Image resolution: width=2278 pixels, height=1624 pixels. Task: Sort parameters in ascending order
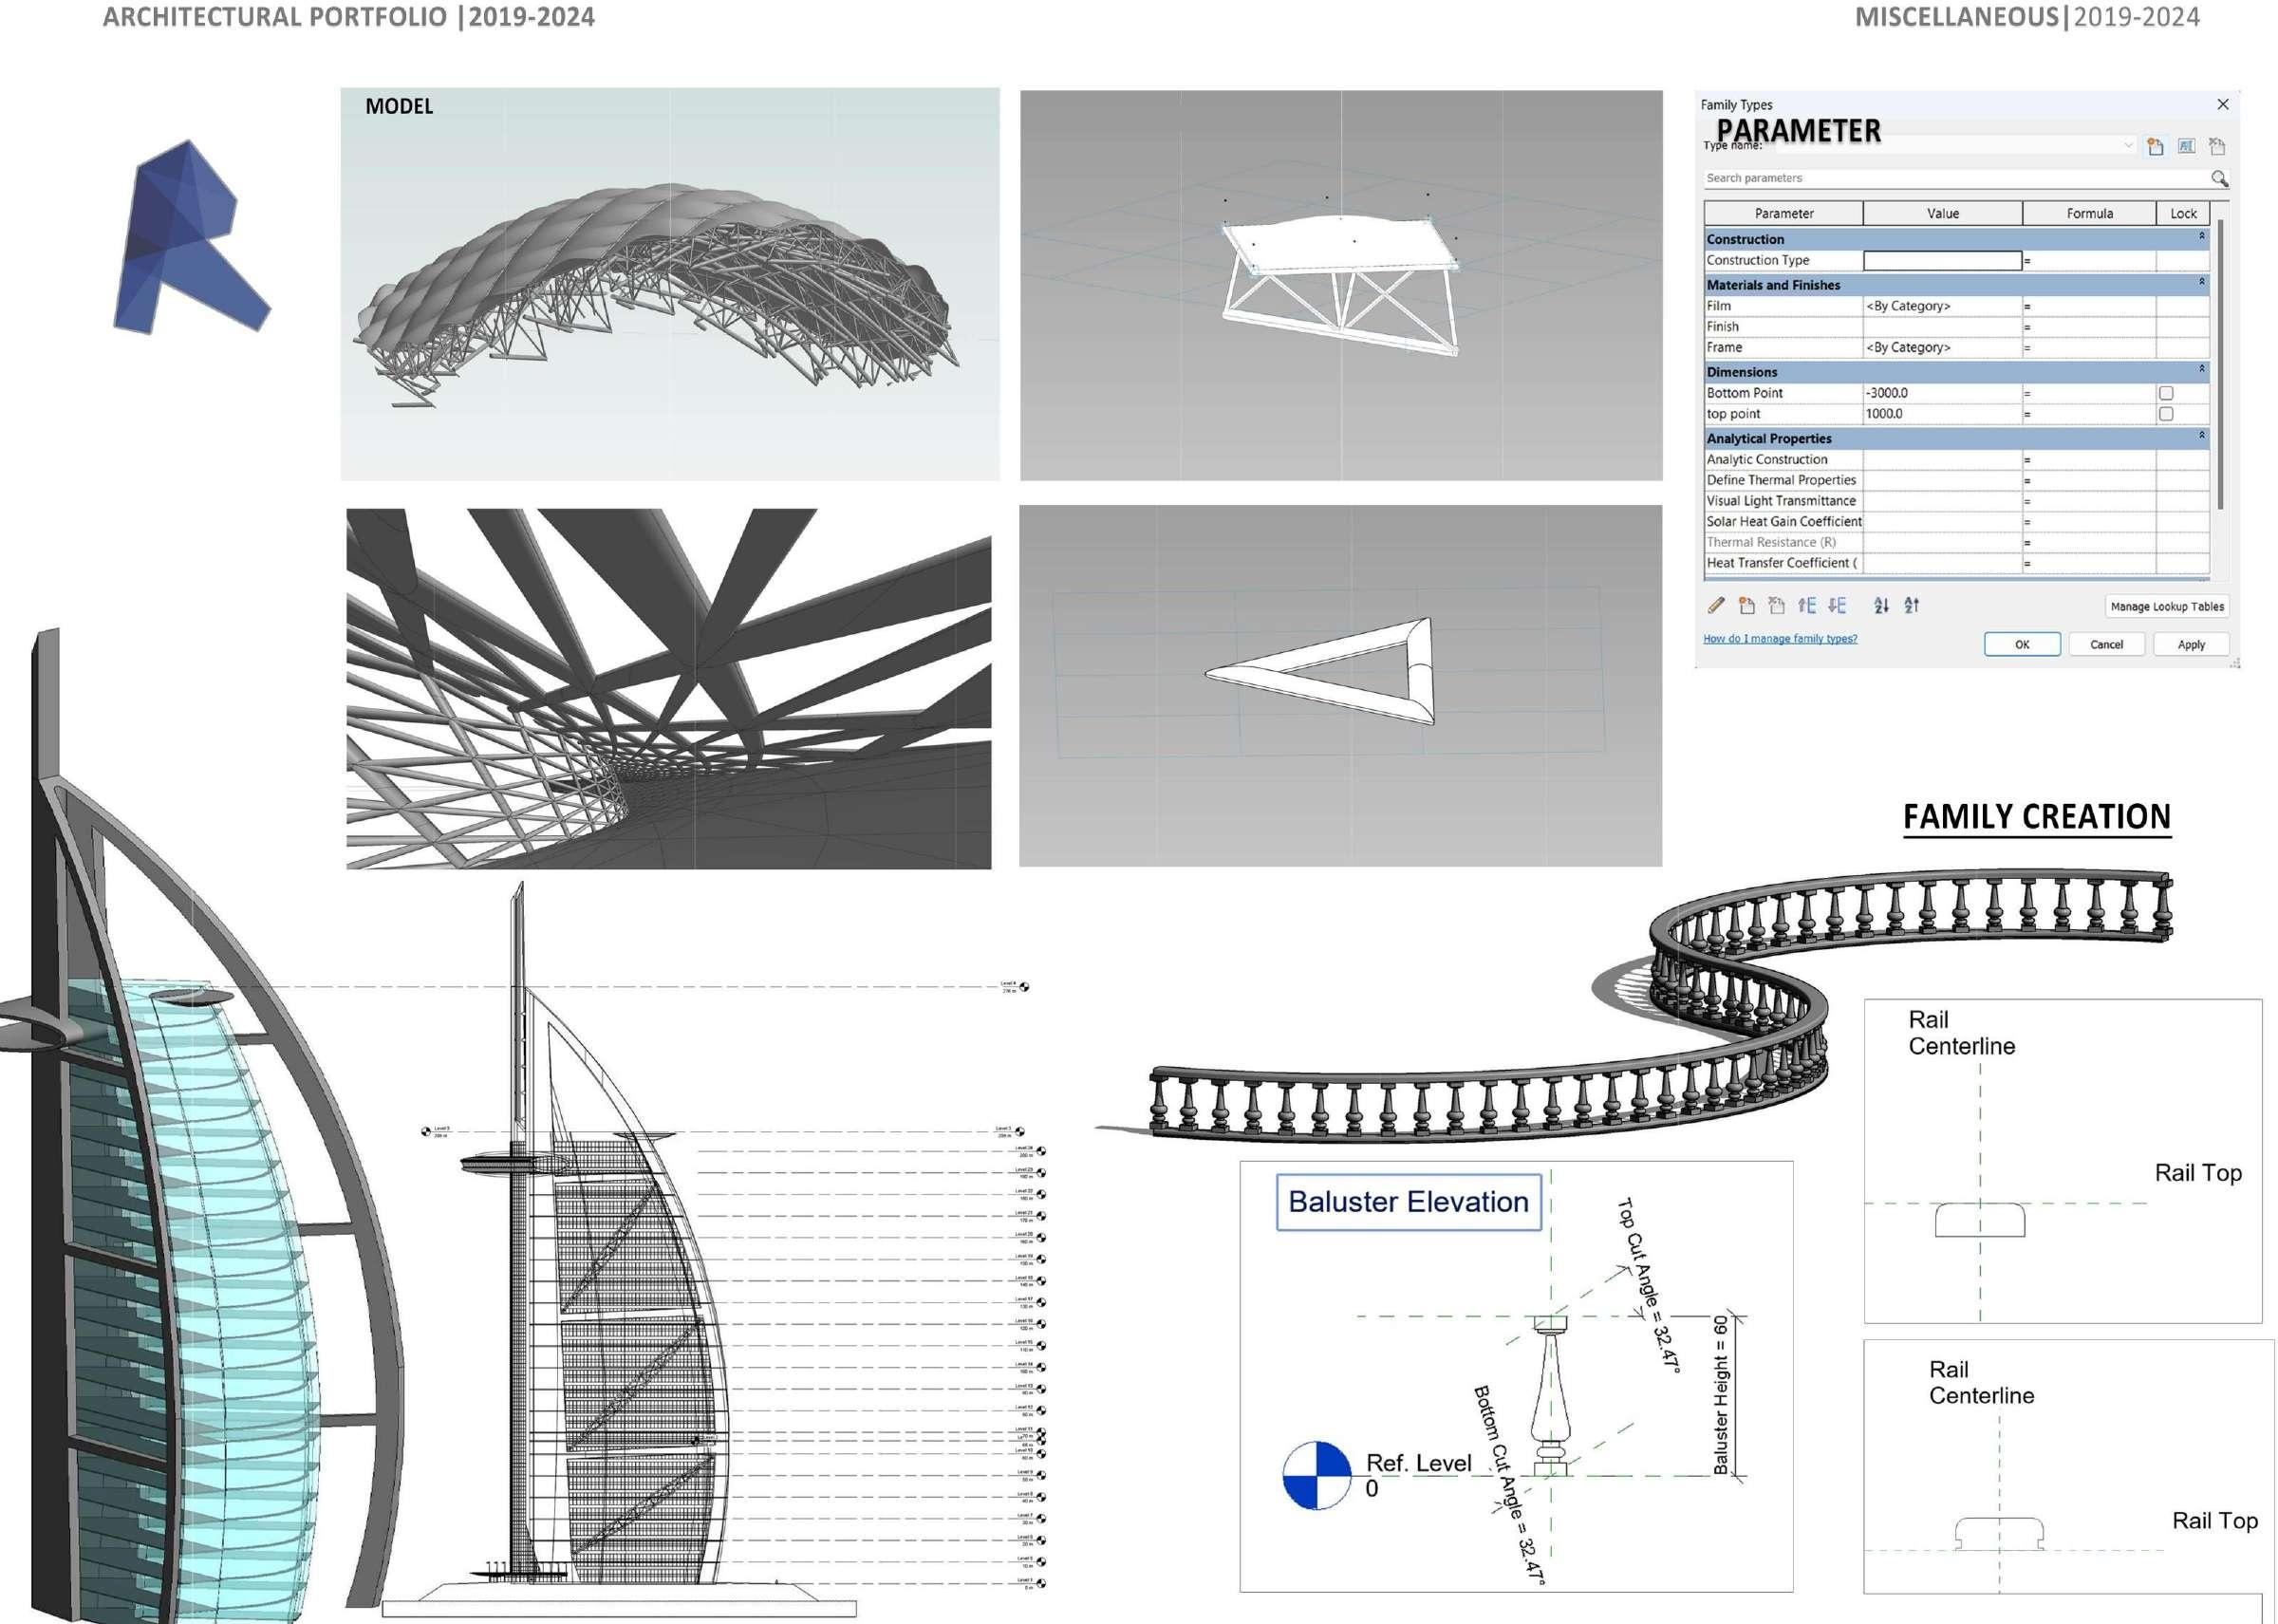(1881, 605)
